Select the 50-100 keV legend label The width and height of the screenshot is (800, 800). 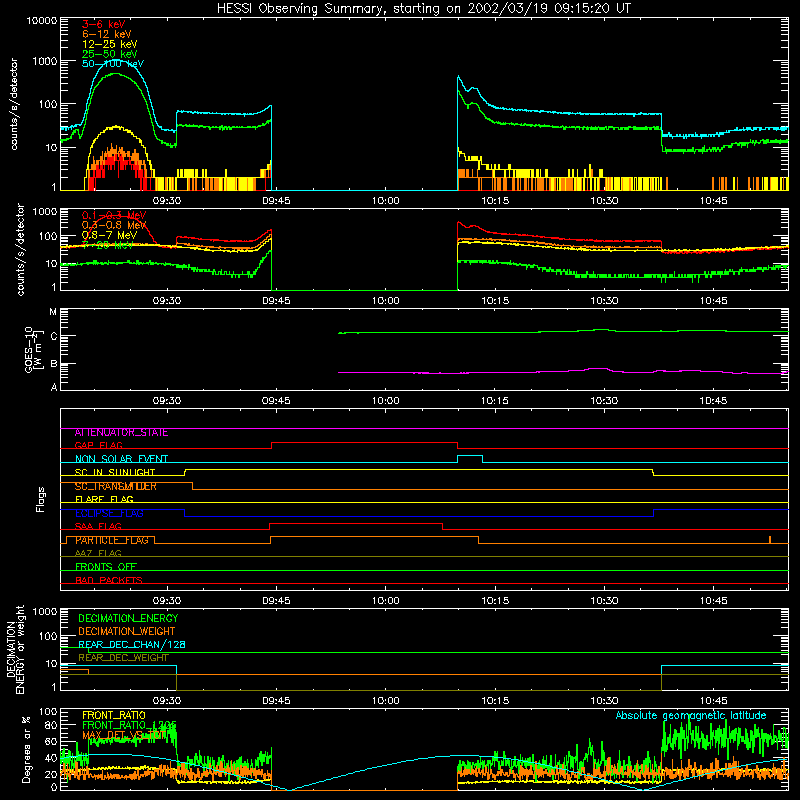[113, 64]
